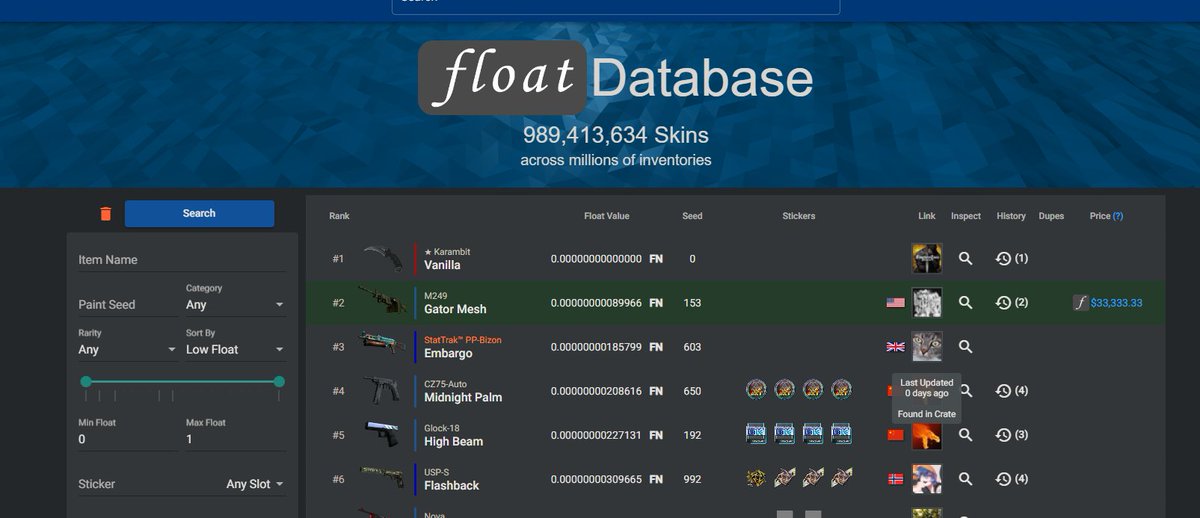Click the left float range slider handle

(86, 381)
